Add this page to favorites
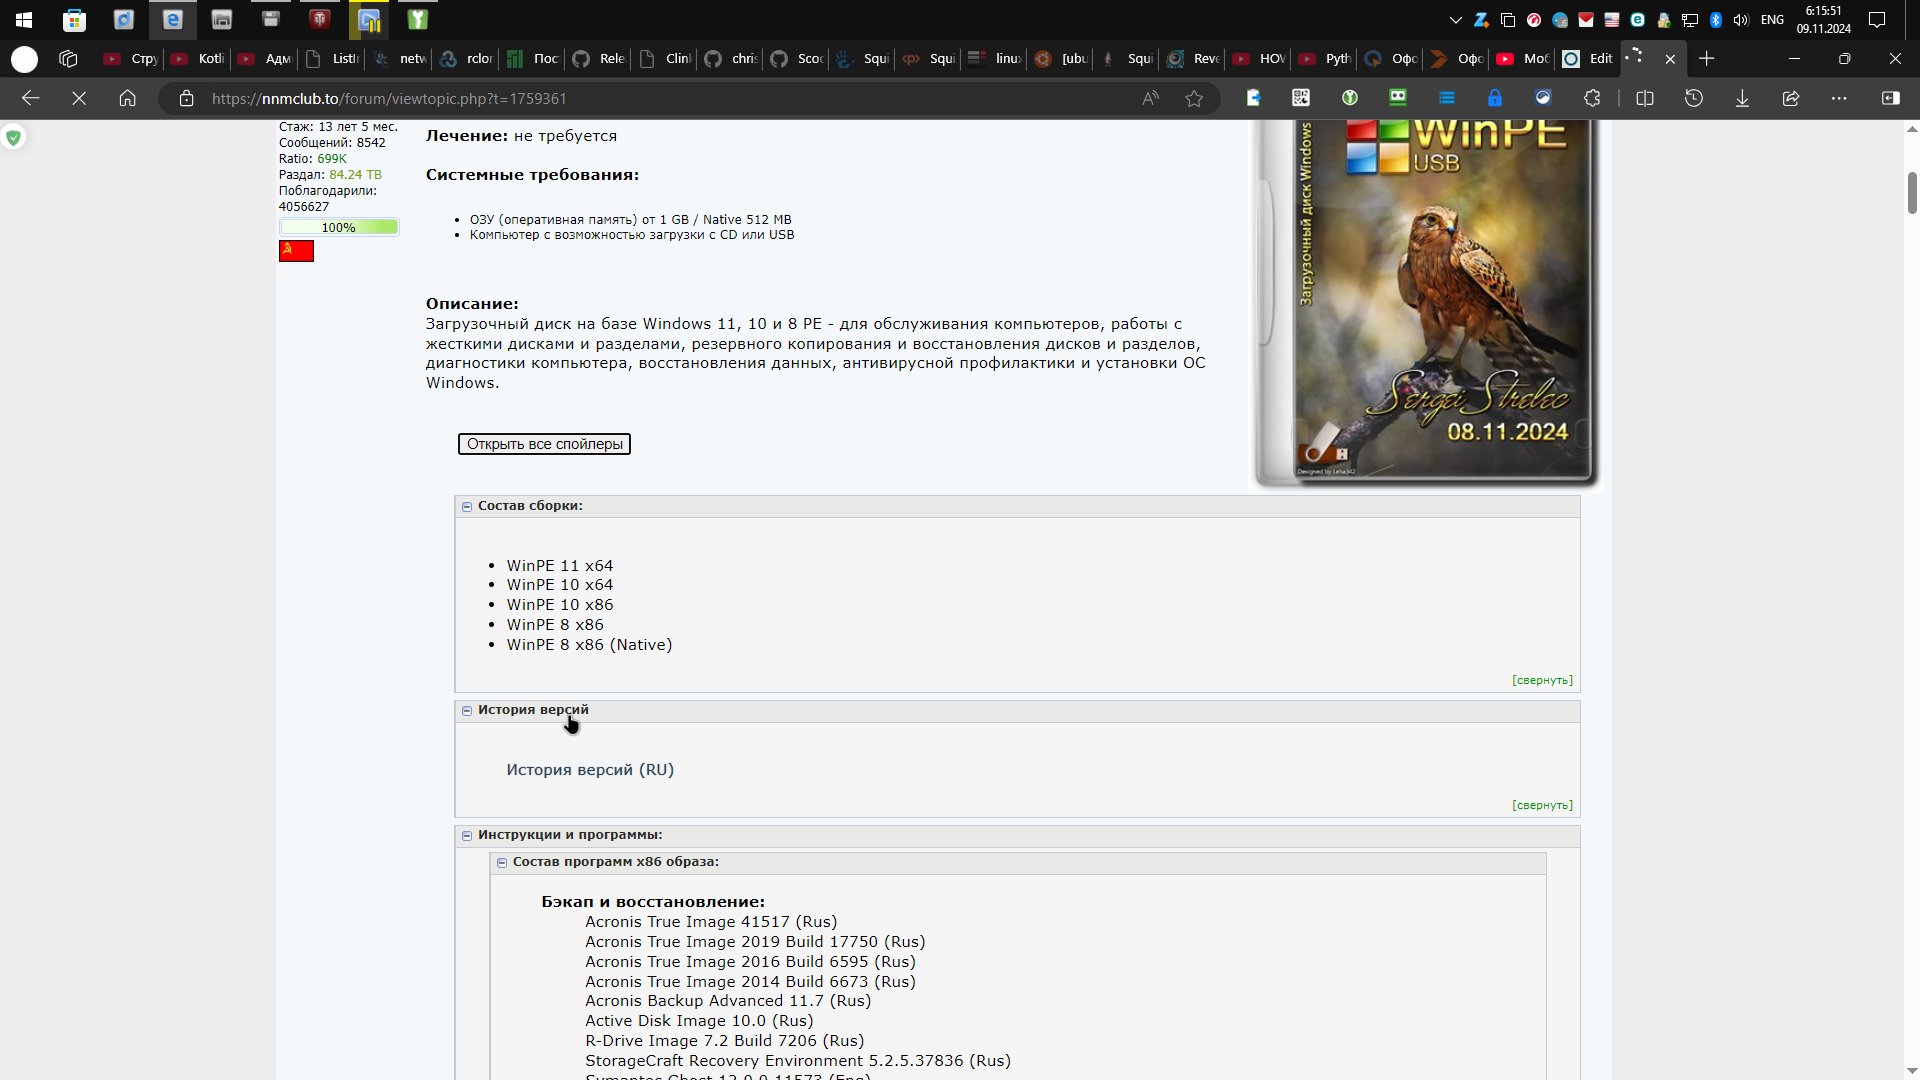Image resolution: width=1920 pixels, height=1080 pixels. click(1194, 98)
